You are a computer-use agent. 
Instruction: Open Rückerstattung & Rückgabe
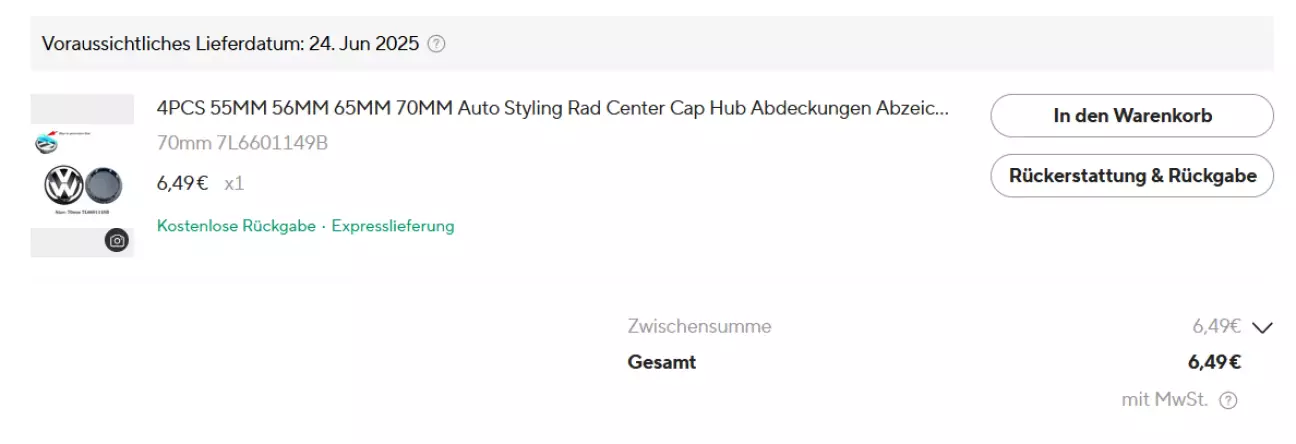point(1132,176)
